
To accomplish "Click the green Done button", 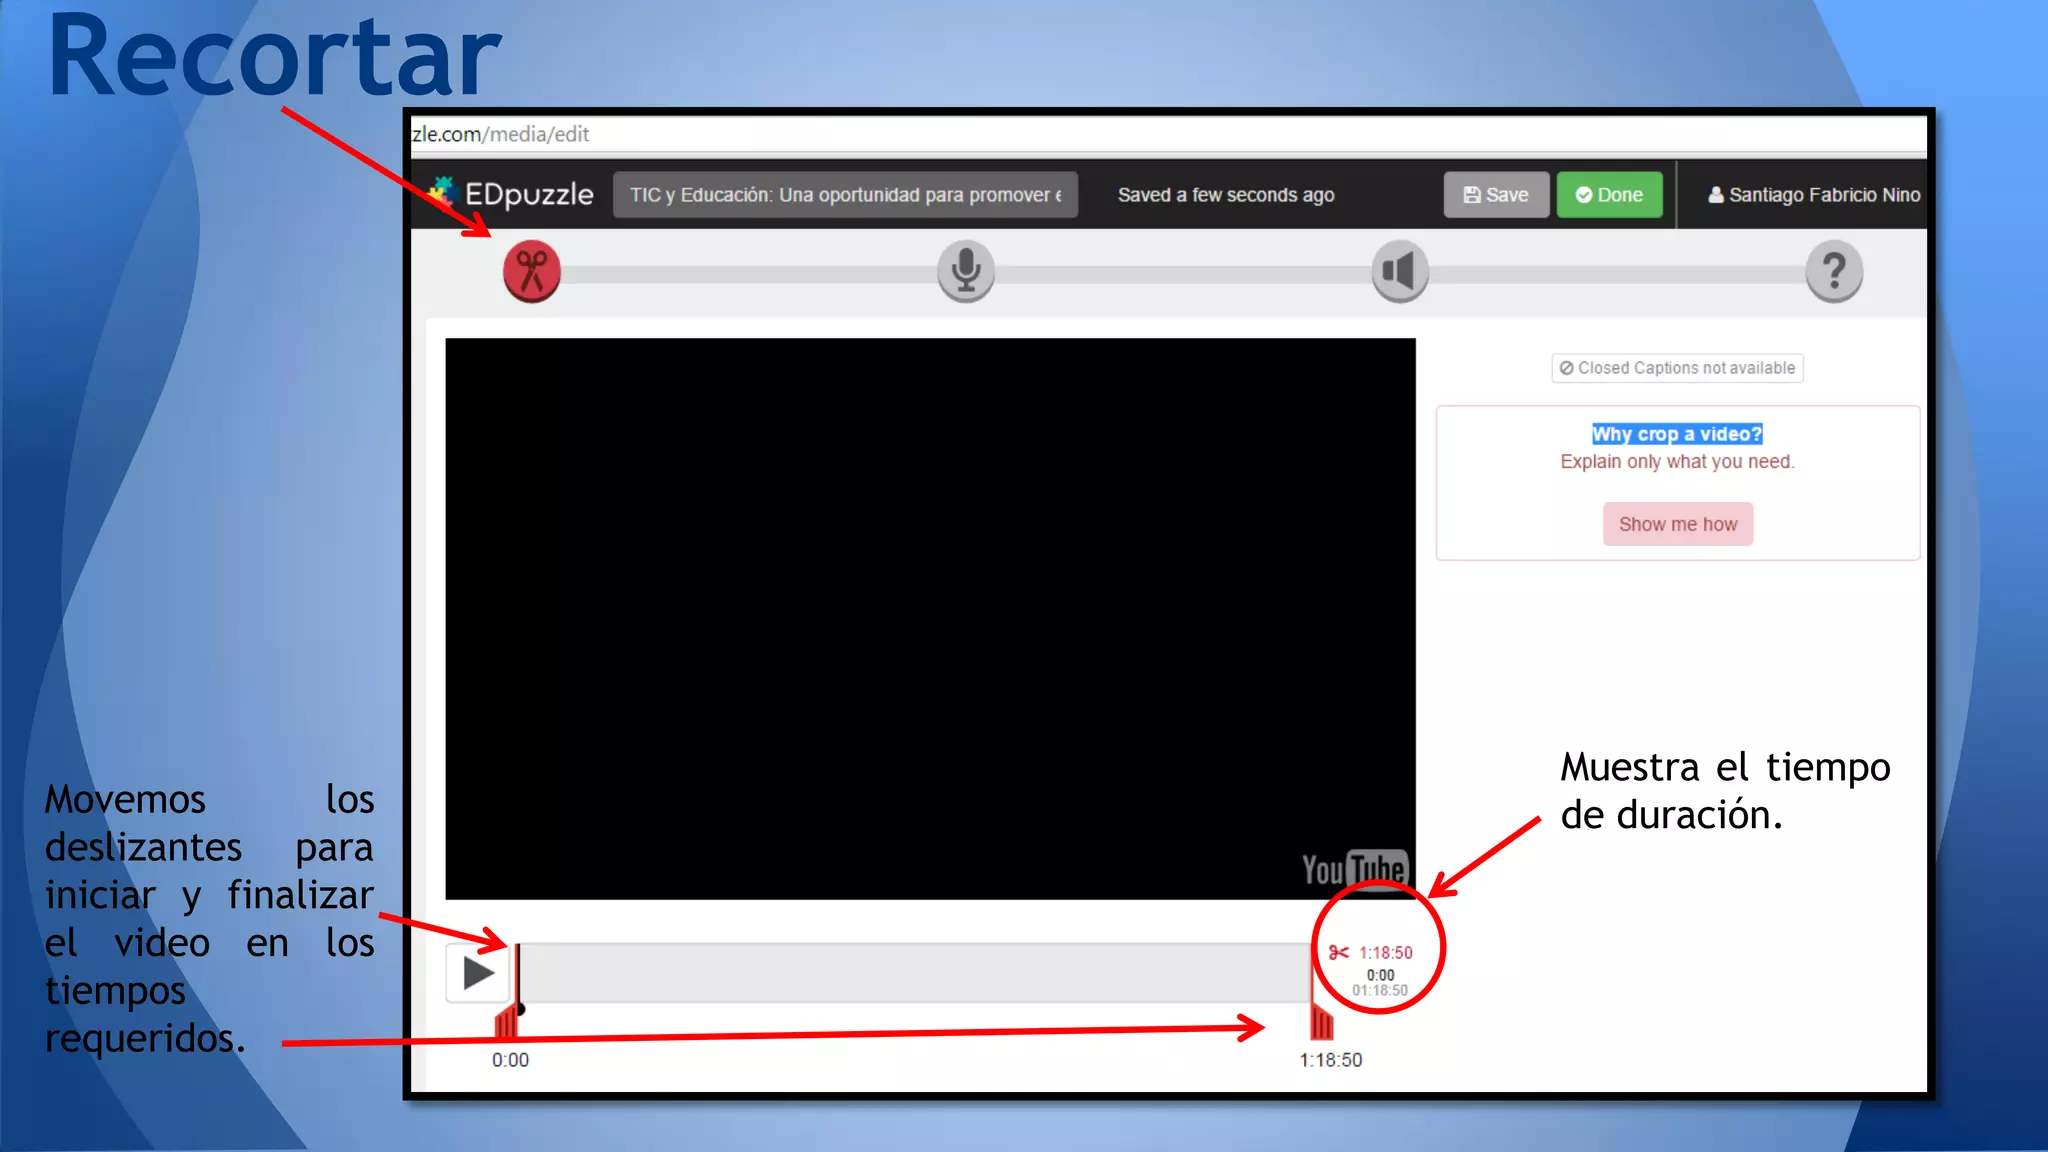I will [1609, 195].
